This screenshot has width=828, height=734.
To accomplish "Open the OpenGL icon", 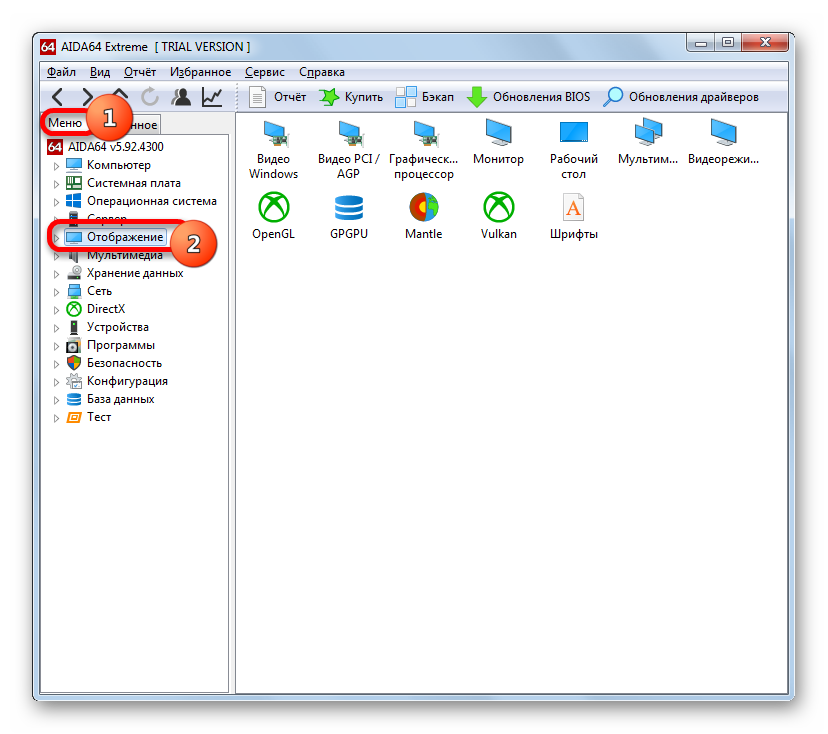I will pos(274,216).
